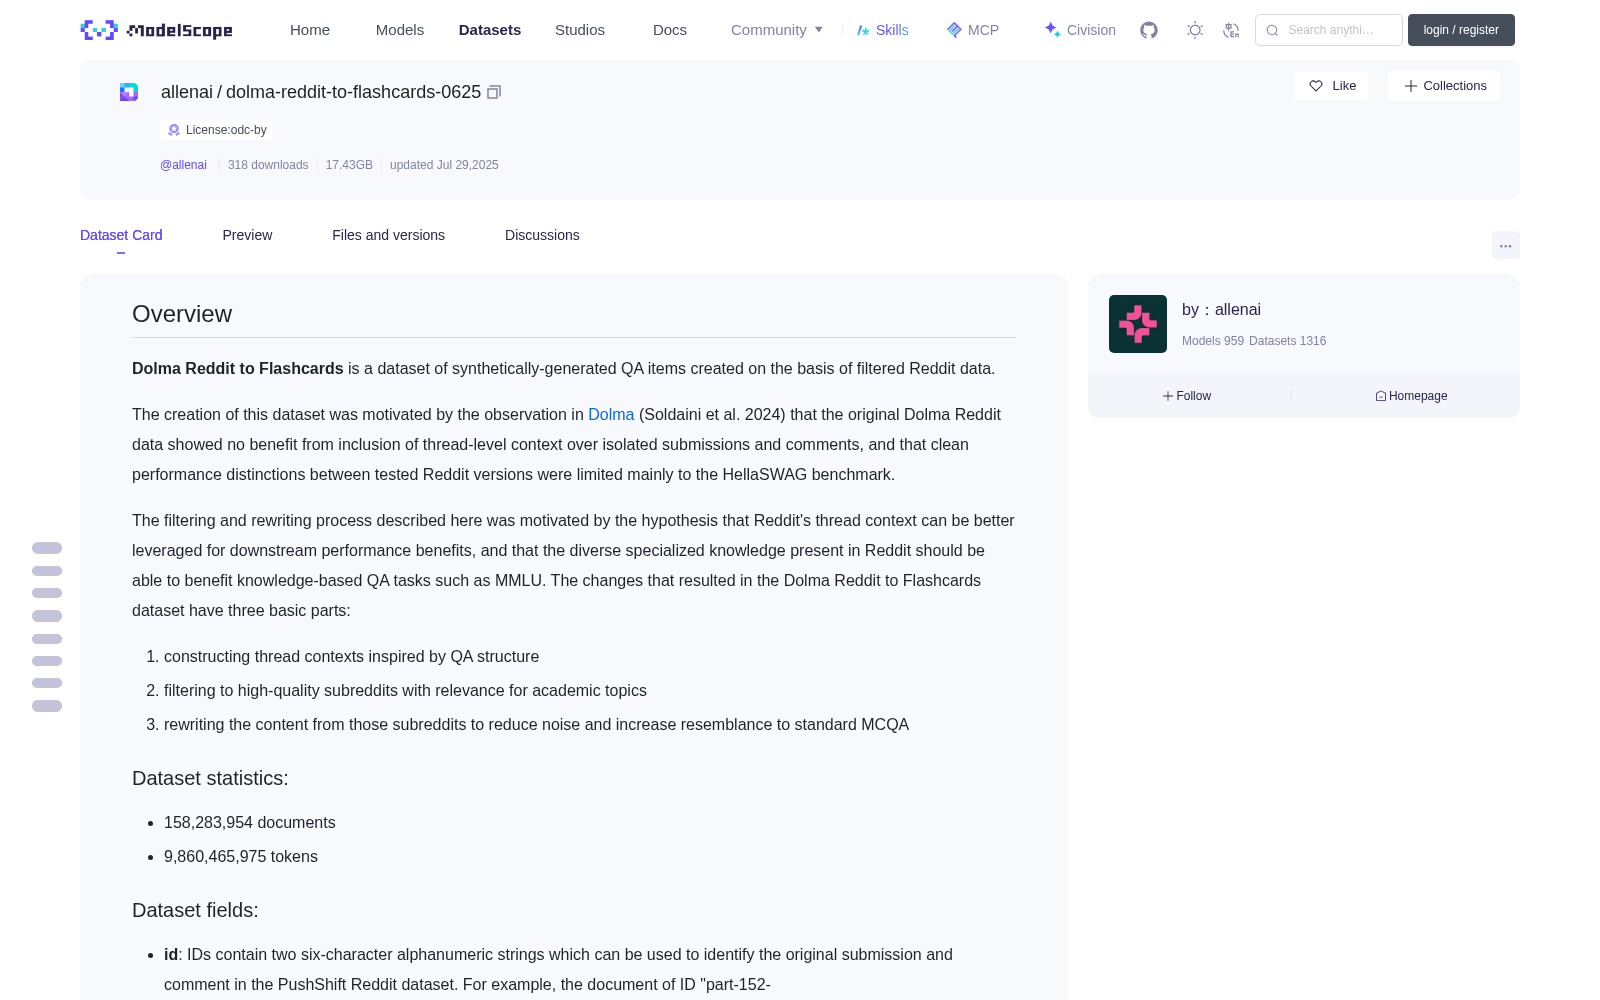Switch to the Preview tab

247,235
